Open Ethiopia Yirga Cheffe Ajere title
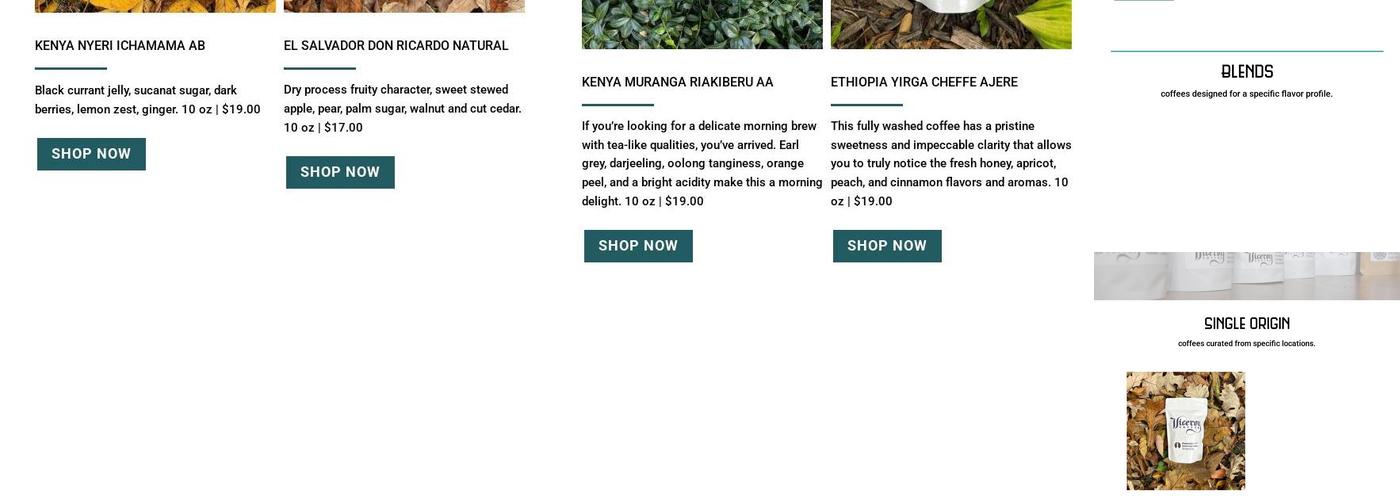 [x=924, y=82]
